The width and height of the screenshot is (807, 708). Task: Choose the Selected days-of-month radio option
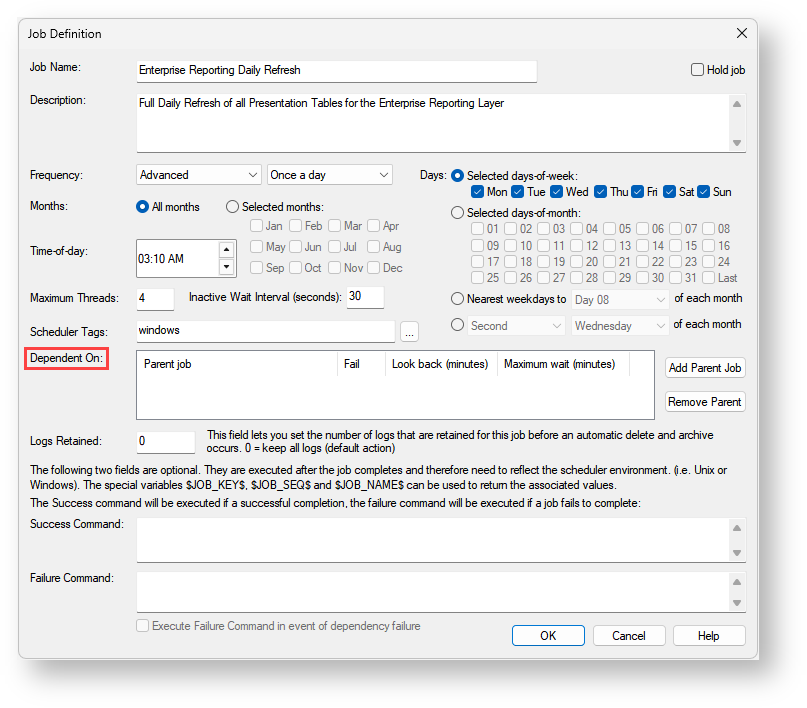pyautogui.click(x=458, y=213)
